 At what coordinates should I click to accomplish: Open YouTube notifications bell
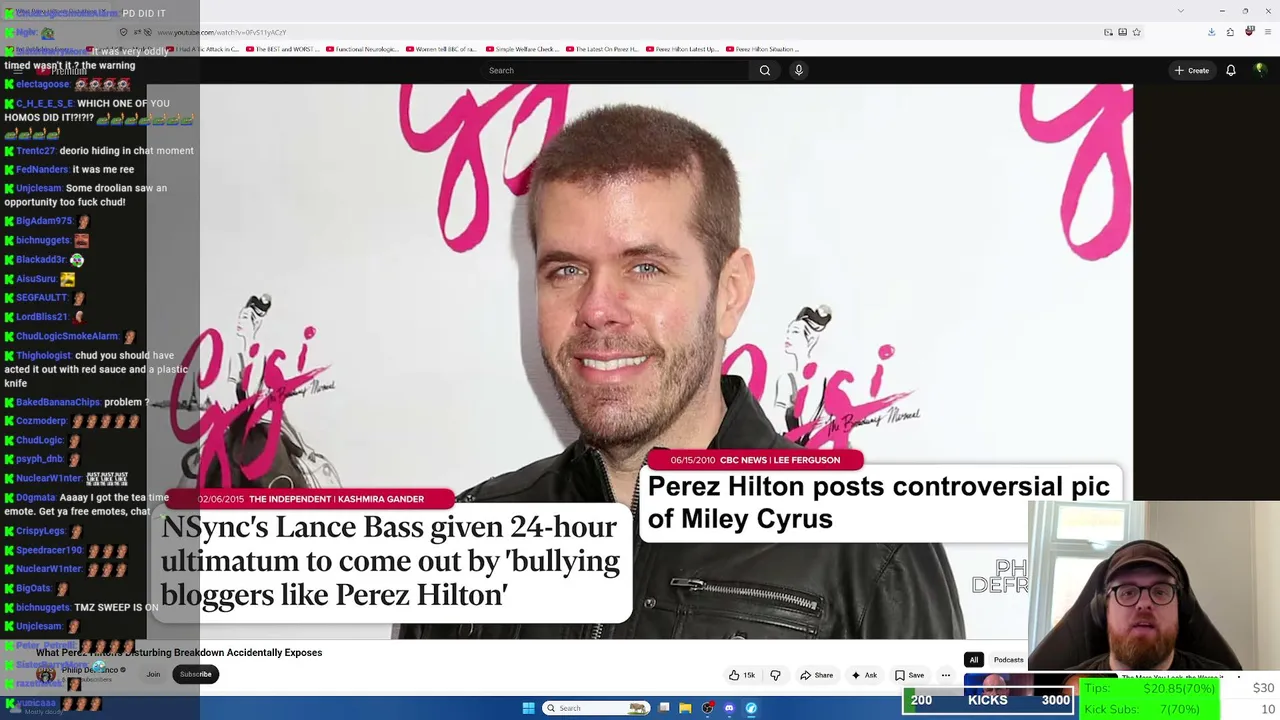[x=1231, y=70]
